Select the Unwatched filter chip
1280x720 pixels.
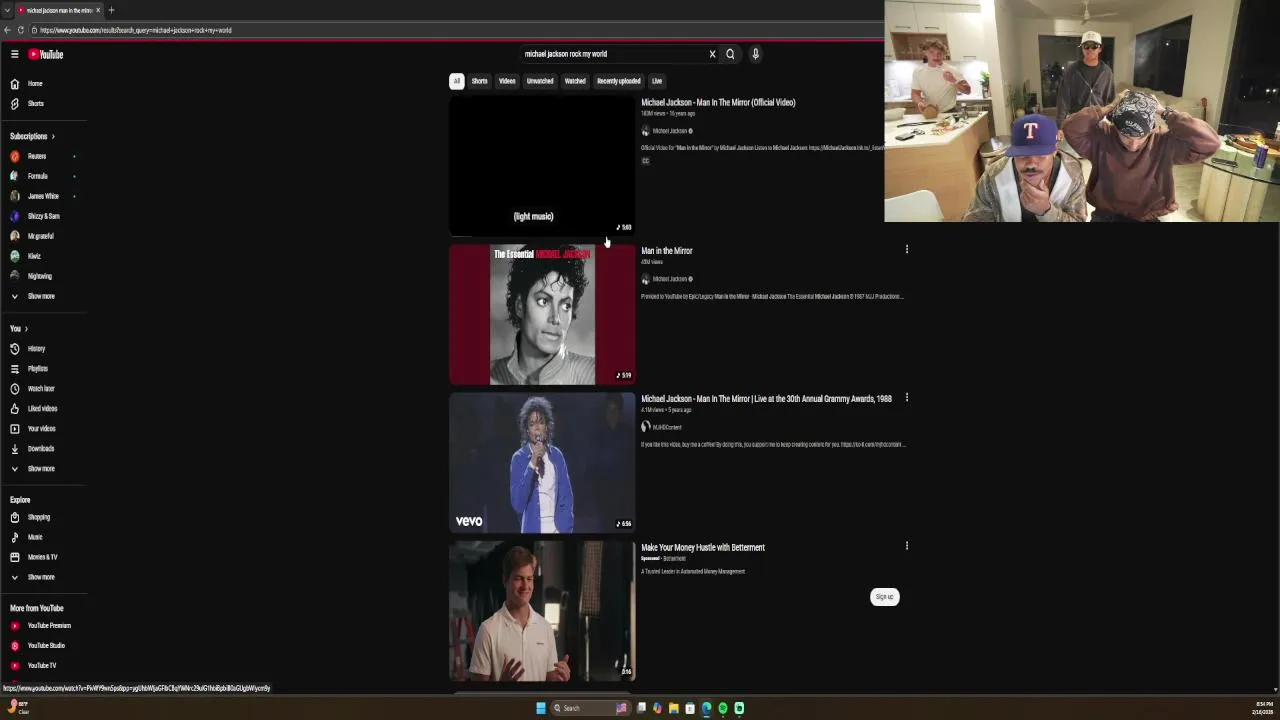tap(540, 81)
